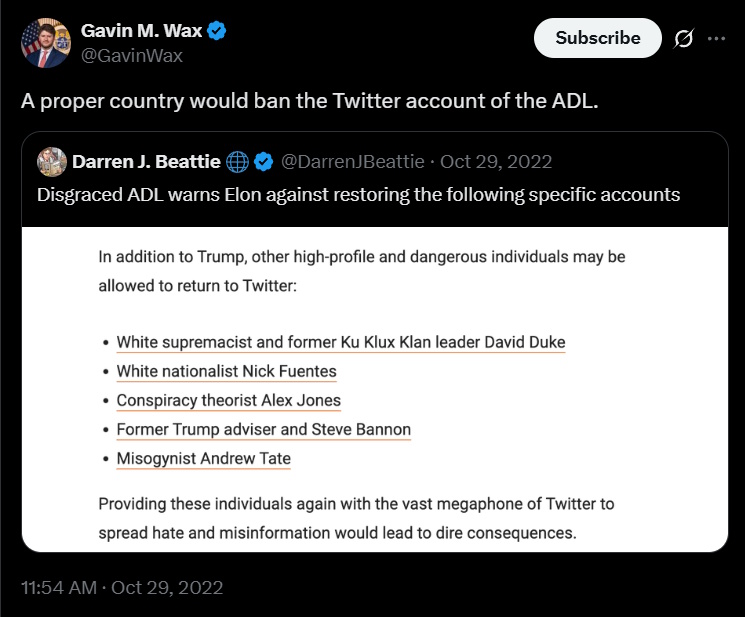Click the underlined Nick Fuentes line
The height and width of the screenshot is (617, 745).
tap(226, 371)
